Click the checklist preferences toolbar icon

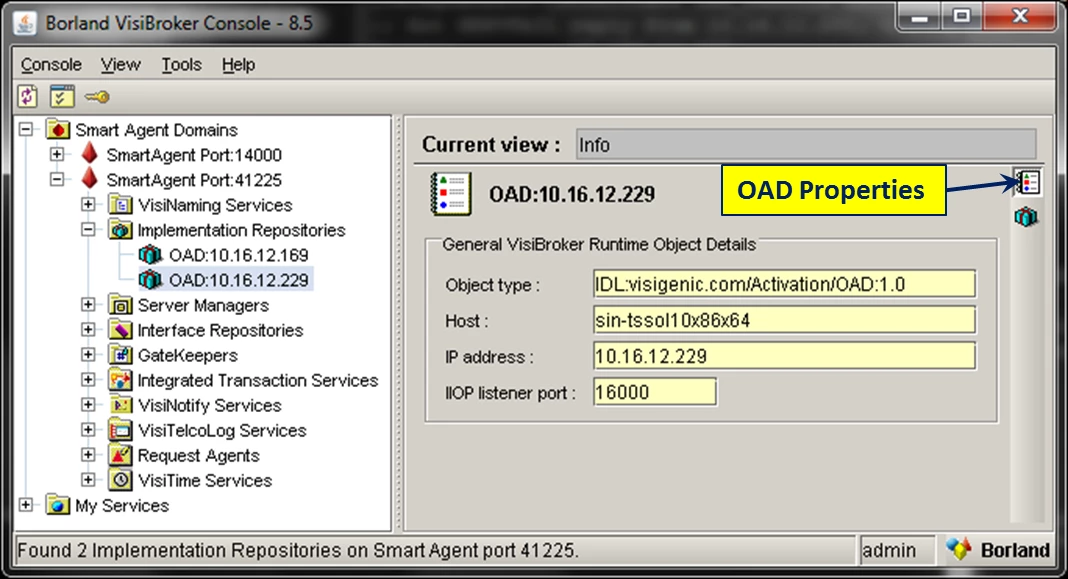click(62, 97)
